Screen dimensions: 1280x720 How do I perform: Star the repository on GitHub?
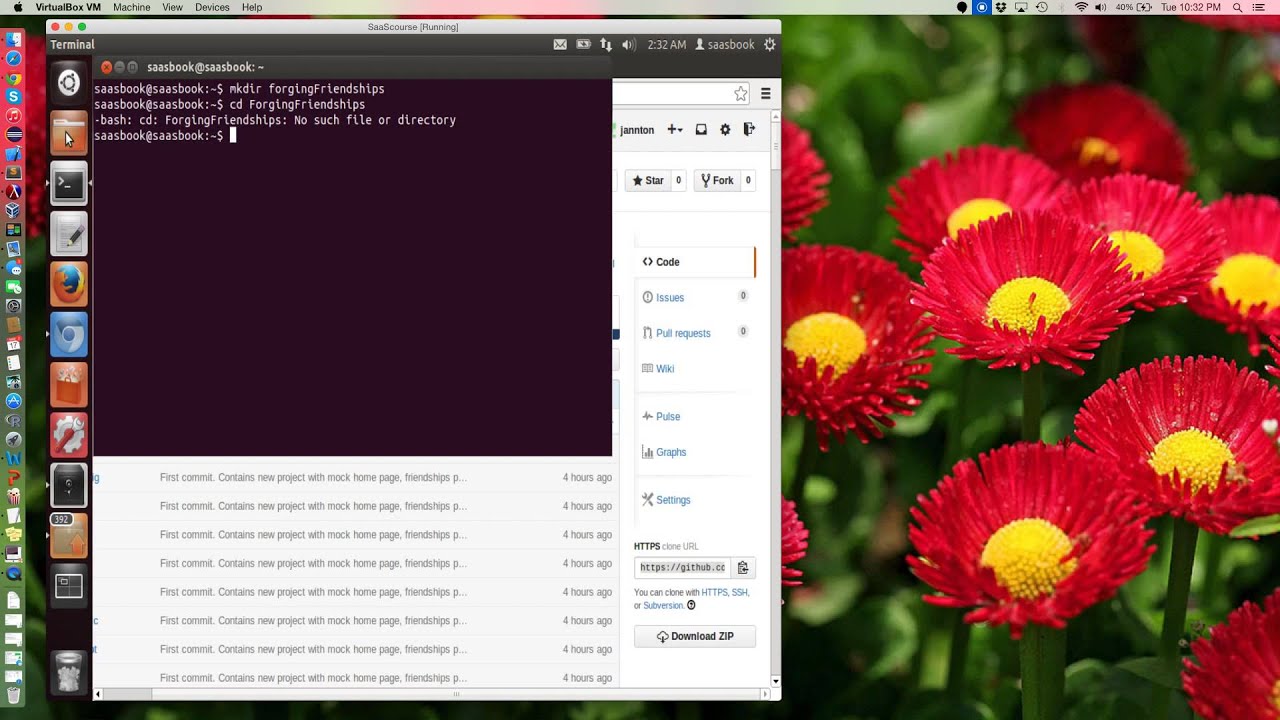pos(648,181)
